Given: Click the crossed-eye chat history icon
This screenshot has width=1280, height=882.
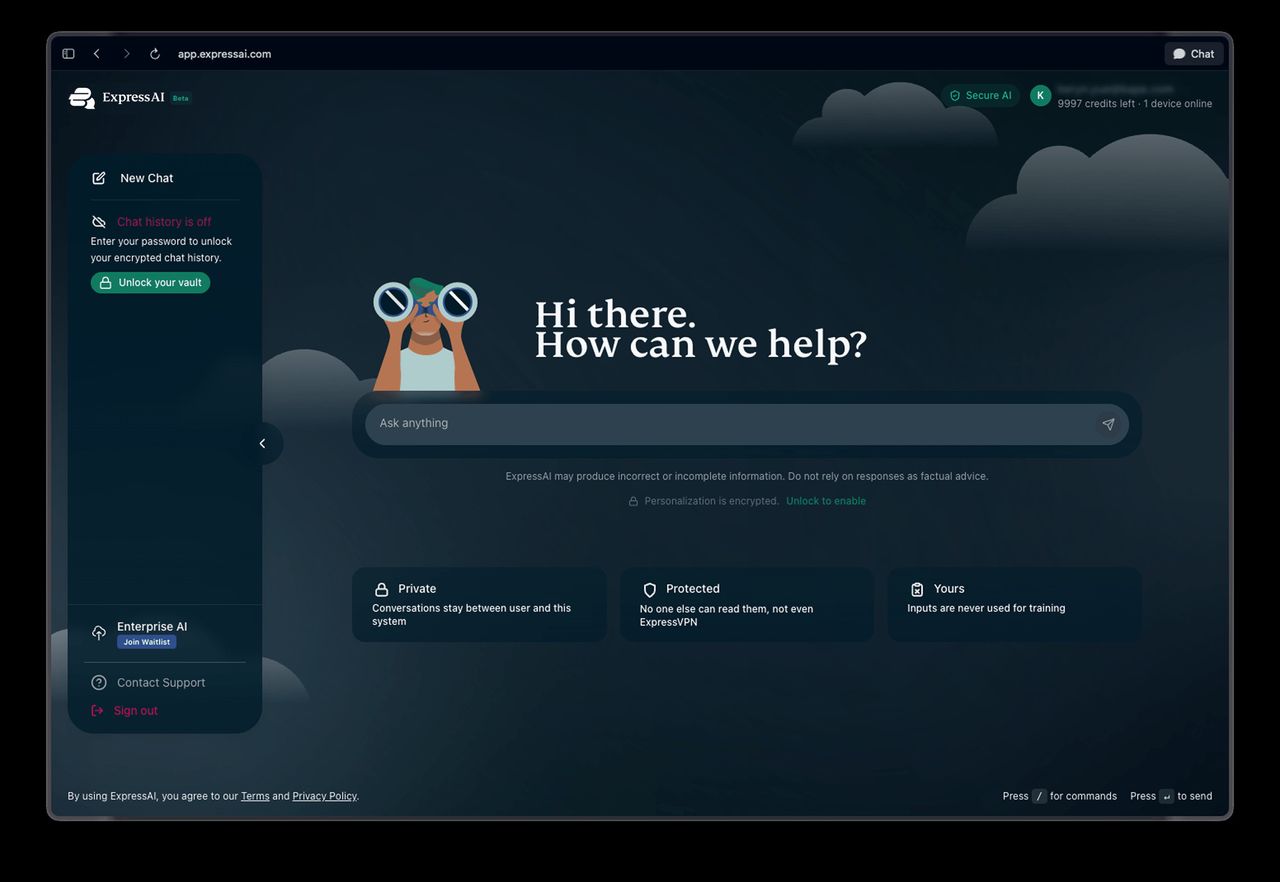Looking at the screenshot, I should coord(99,222).
